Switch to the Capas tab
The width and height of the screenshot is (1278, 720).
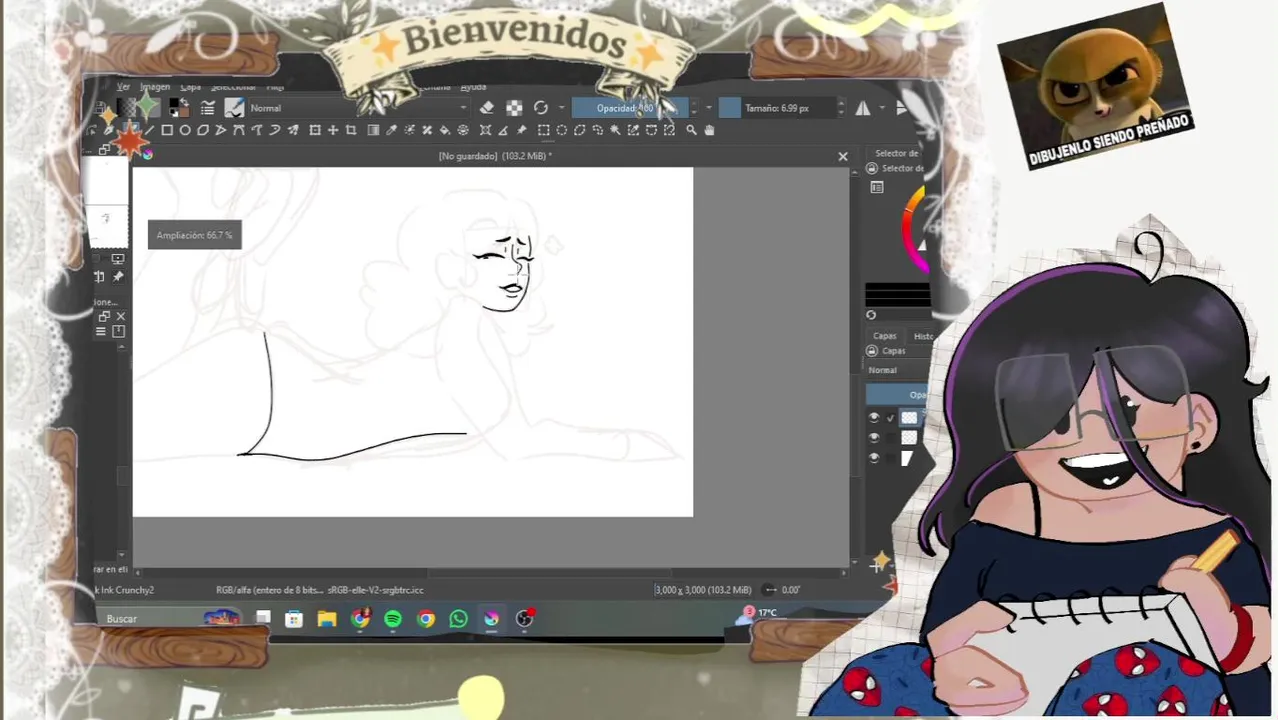tap(885, 336)
